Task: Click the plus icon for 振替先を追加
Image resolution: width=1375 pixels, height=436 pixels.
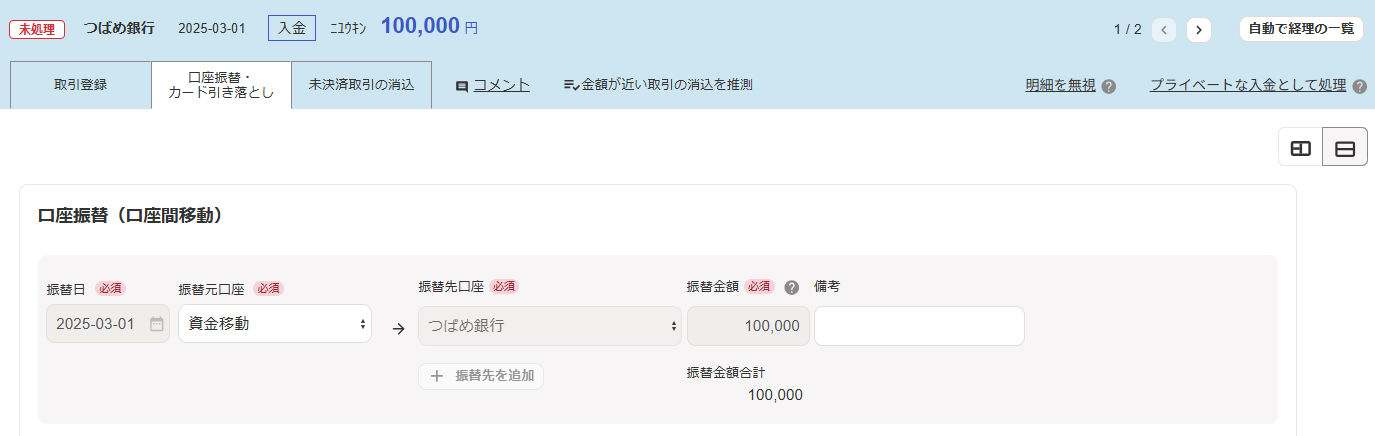Action: click(x=436, y=377)
